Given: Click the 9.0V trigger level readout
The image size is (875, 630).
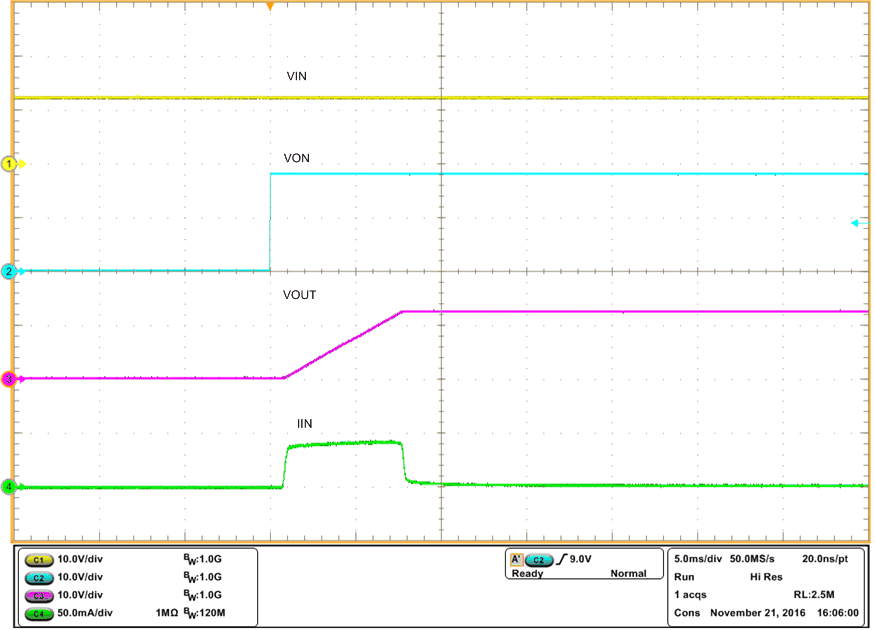Looking at the screenshot, I should click(x=581, y=558).
